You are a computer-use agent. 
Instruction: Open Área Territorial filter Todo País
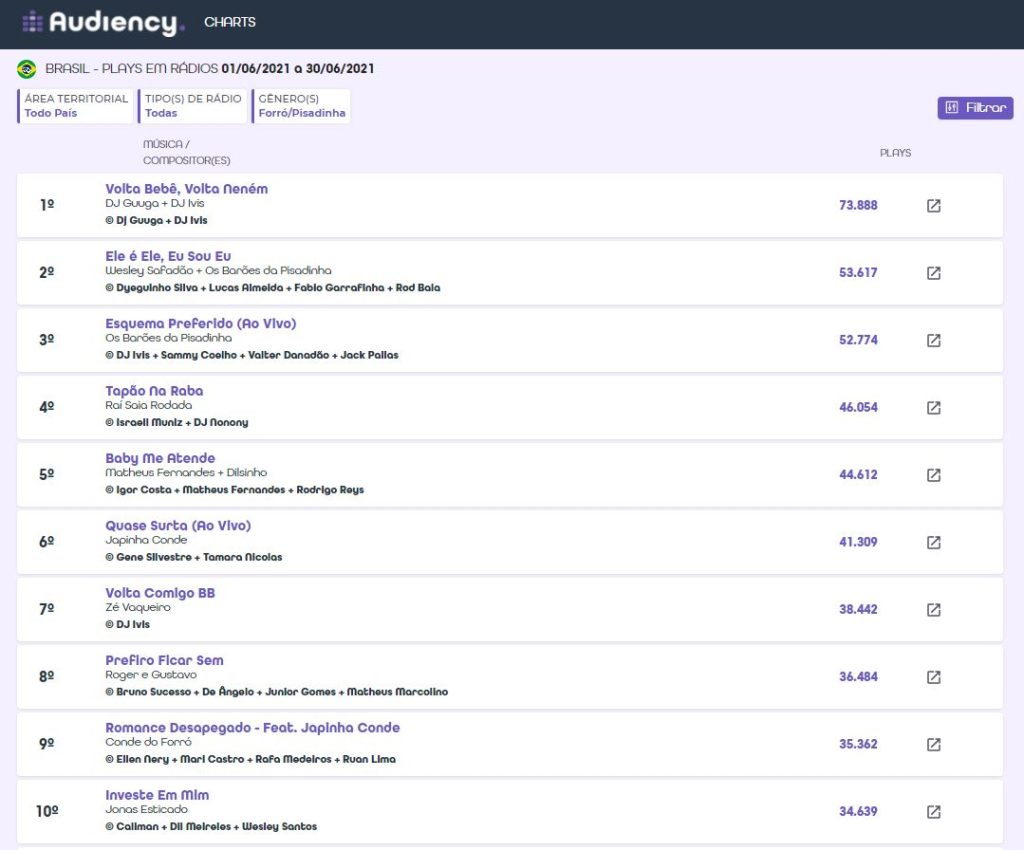click(75, 106)
